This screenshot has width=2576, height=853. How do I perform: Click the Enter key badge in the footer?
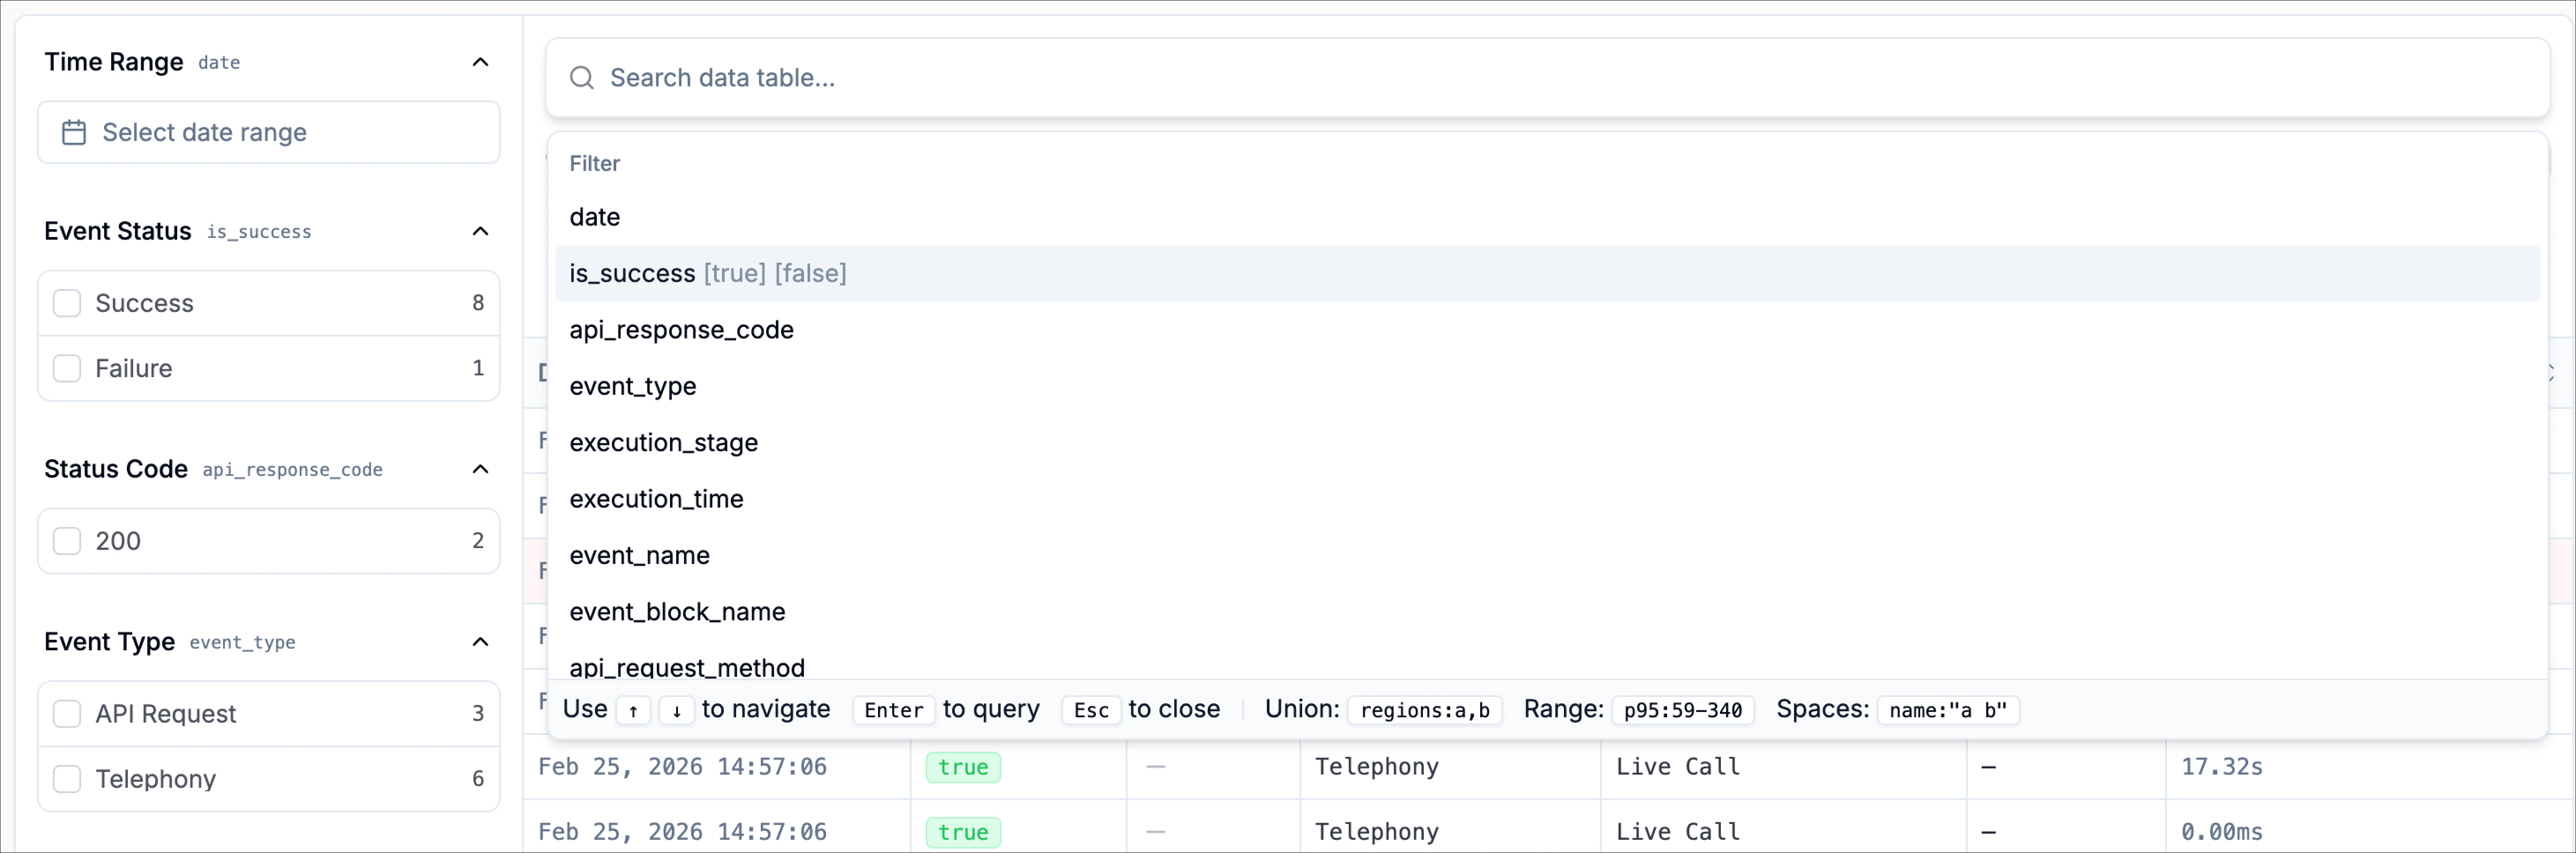(x=892, y=710)
